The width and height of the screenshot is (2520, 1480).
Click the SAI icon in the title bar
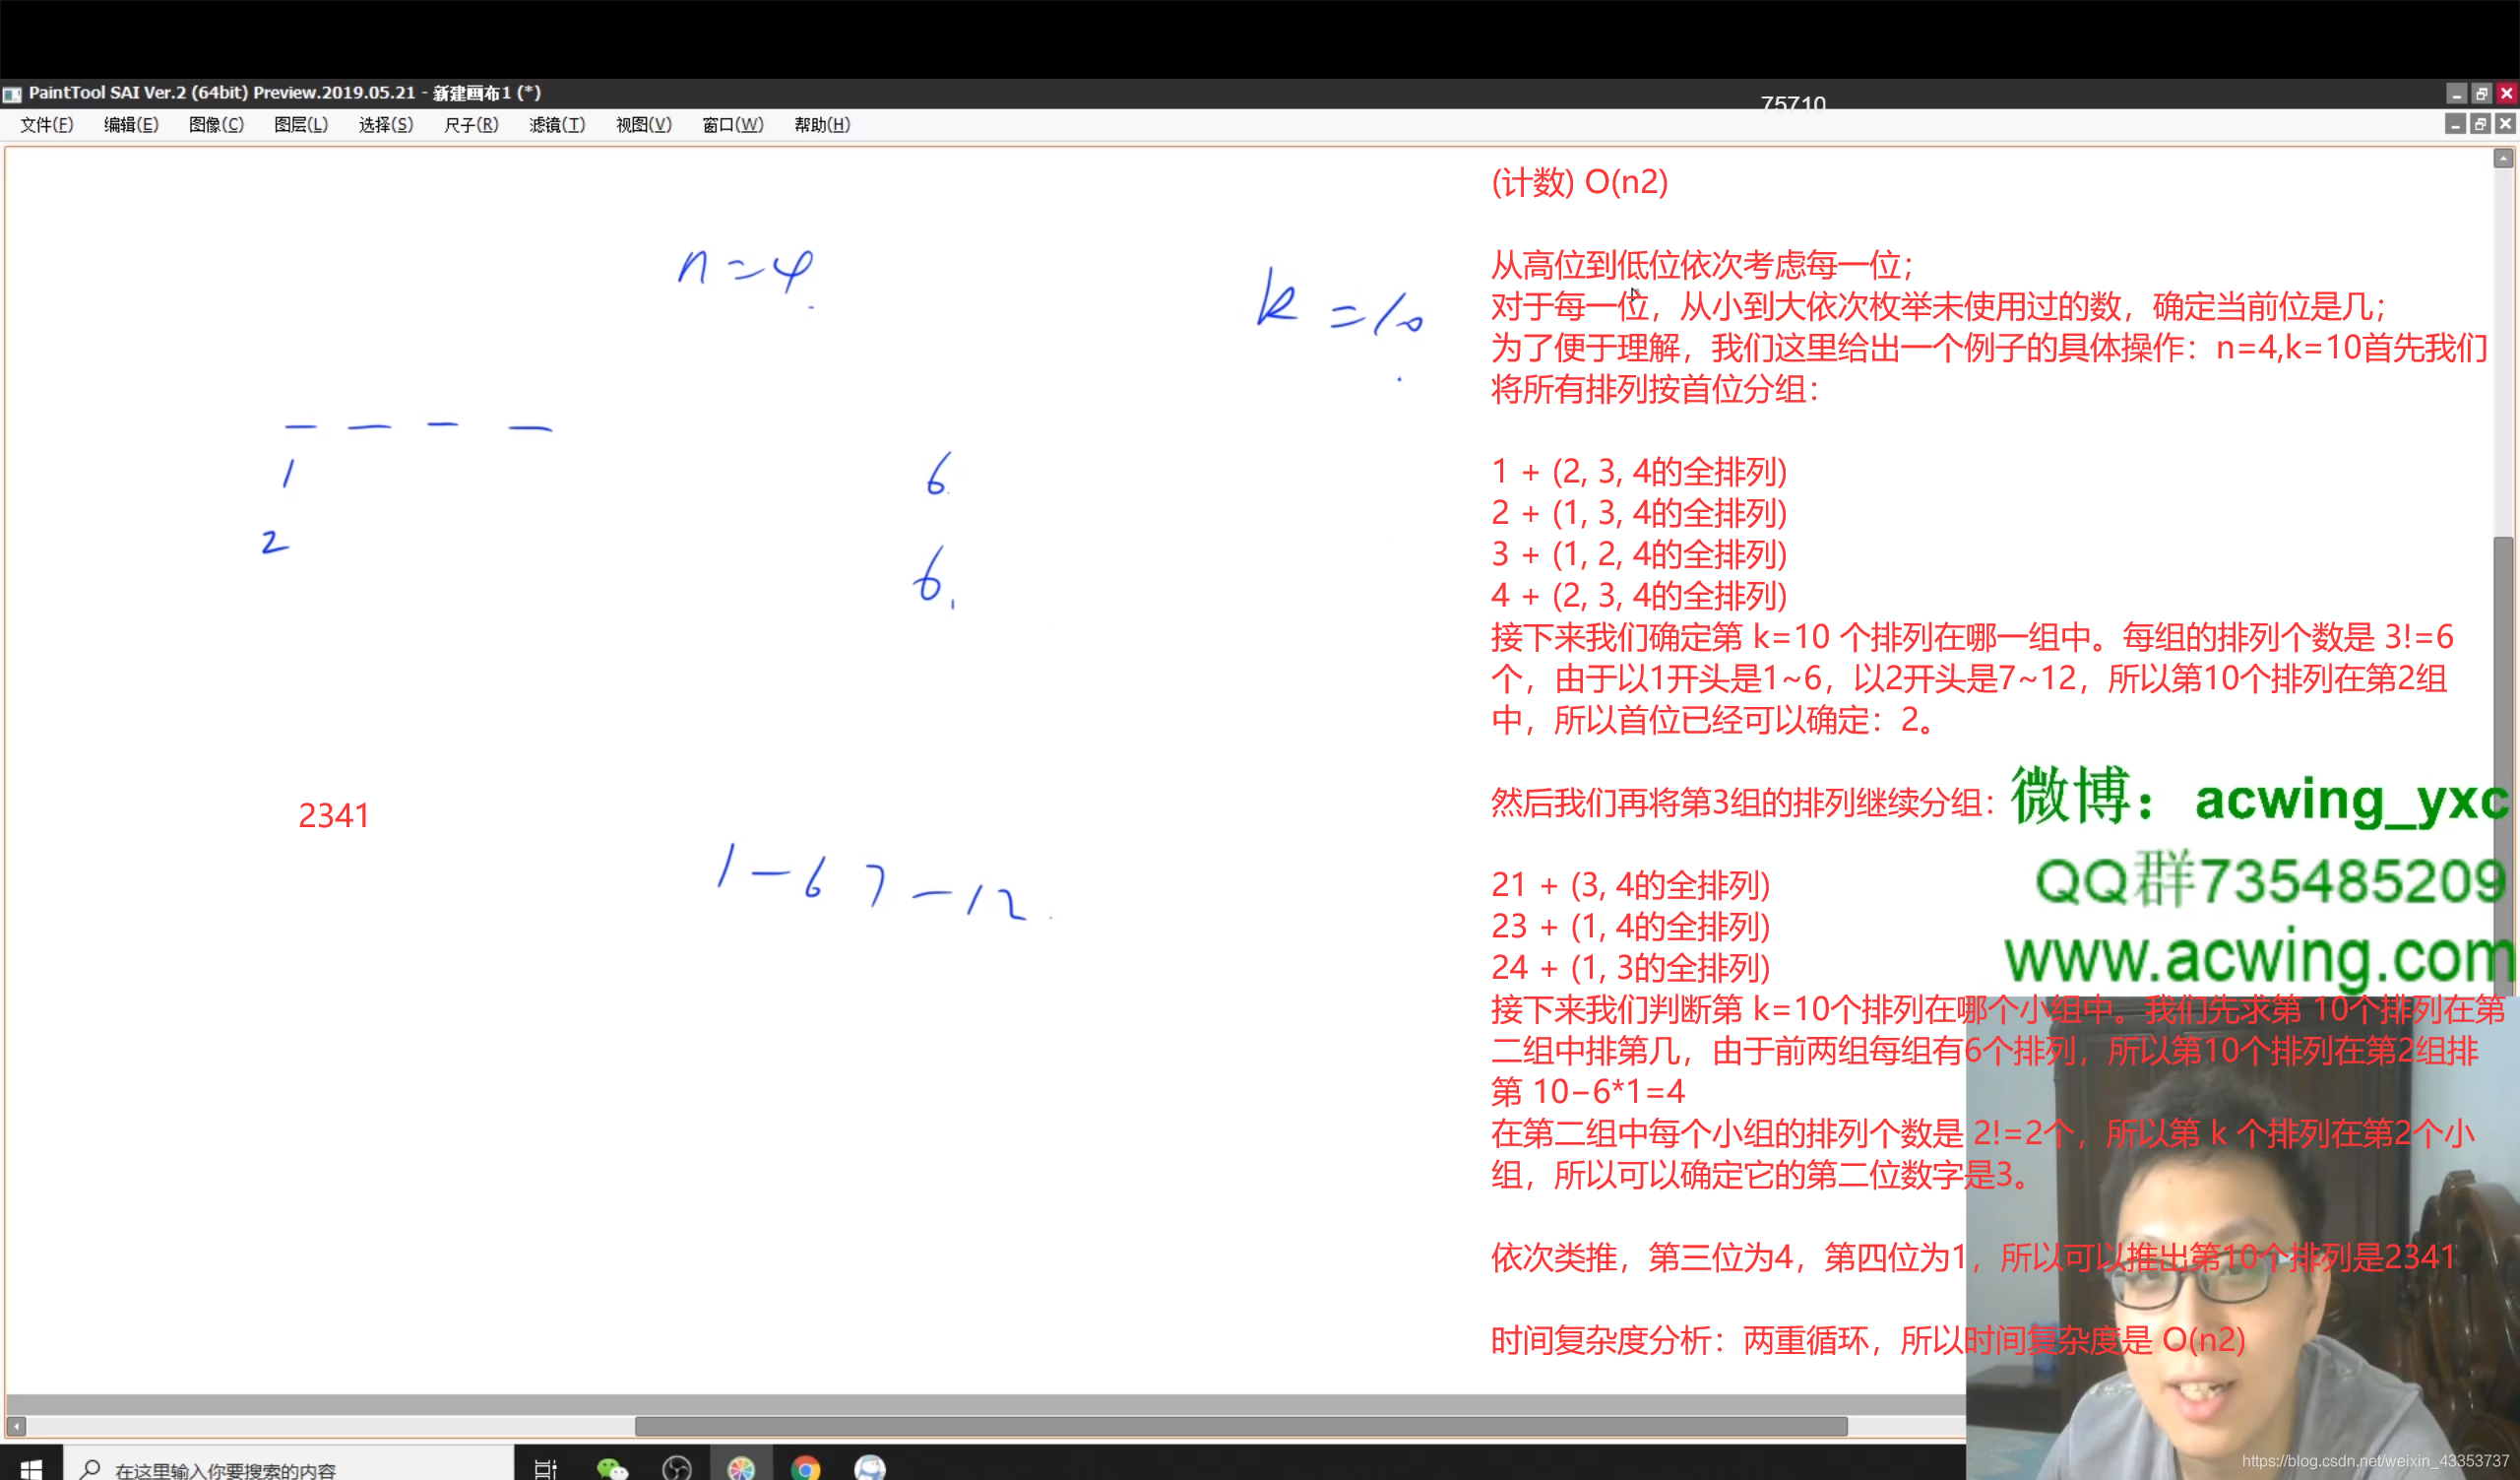click(12, 94)
